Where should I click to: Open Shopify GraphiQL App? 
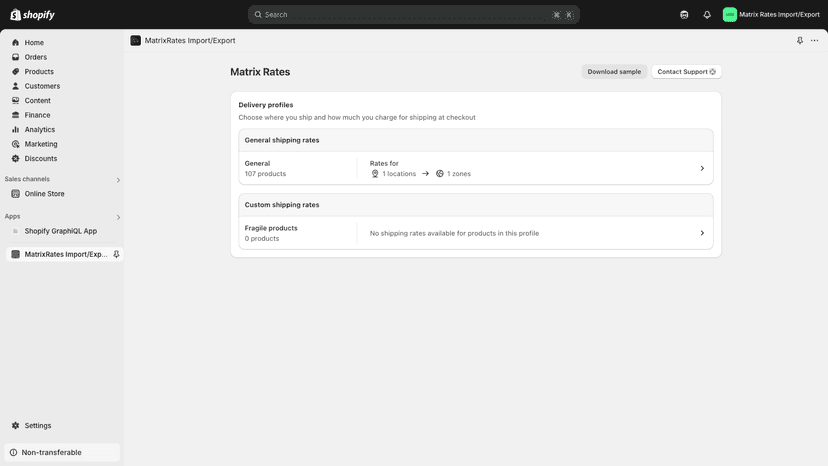[62, 231]
